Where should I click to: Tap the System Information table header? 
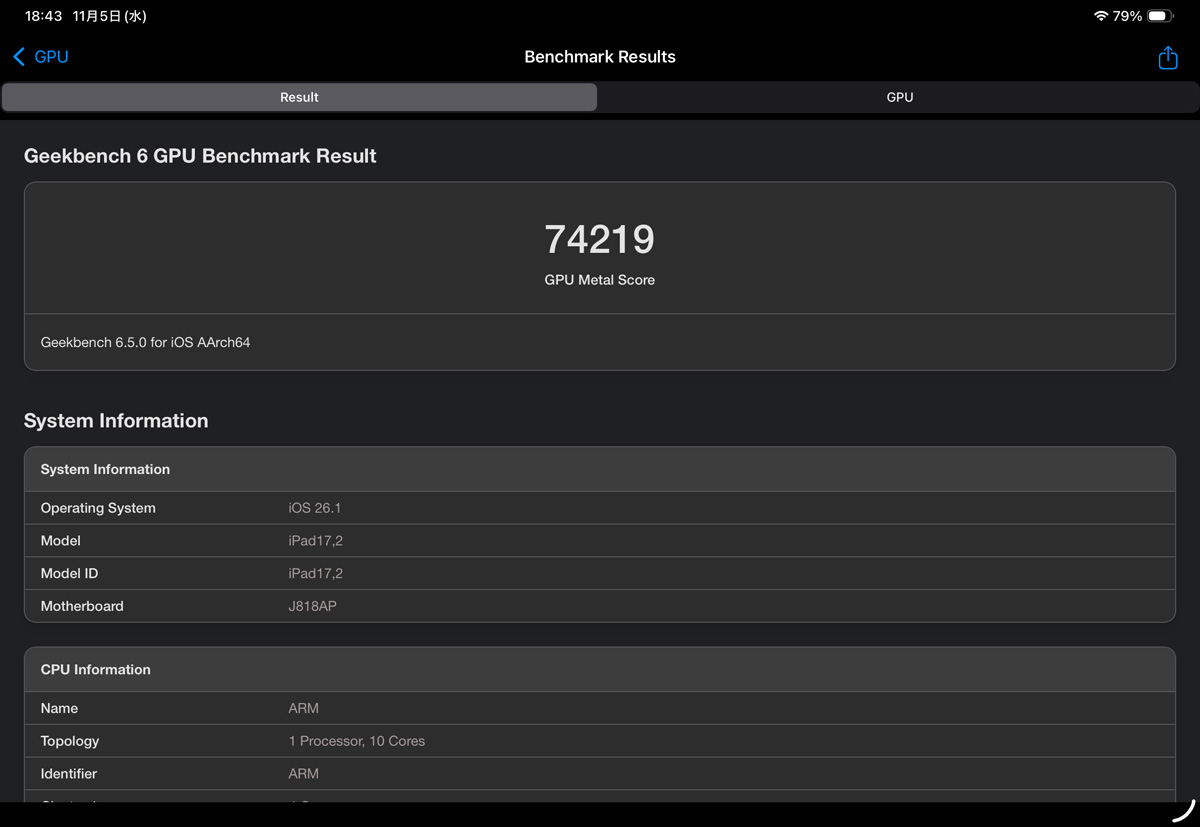[x=599, y=469]
